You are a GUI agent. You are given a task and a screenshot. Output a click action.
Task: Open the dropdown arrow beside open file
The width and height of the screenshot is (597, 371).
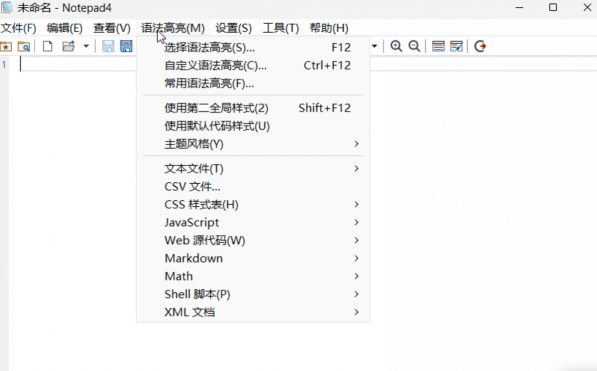(86, 46)
